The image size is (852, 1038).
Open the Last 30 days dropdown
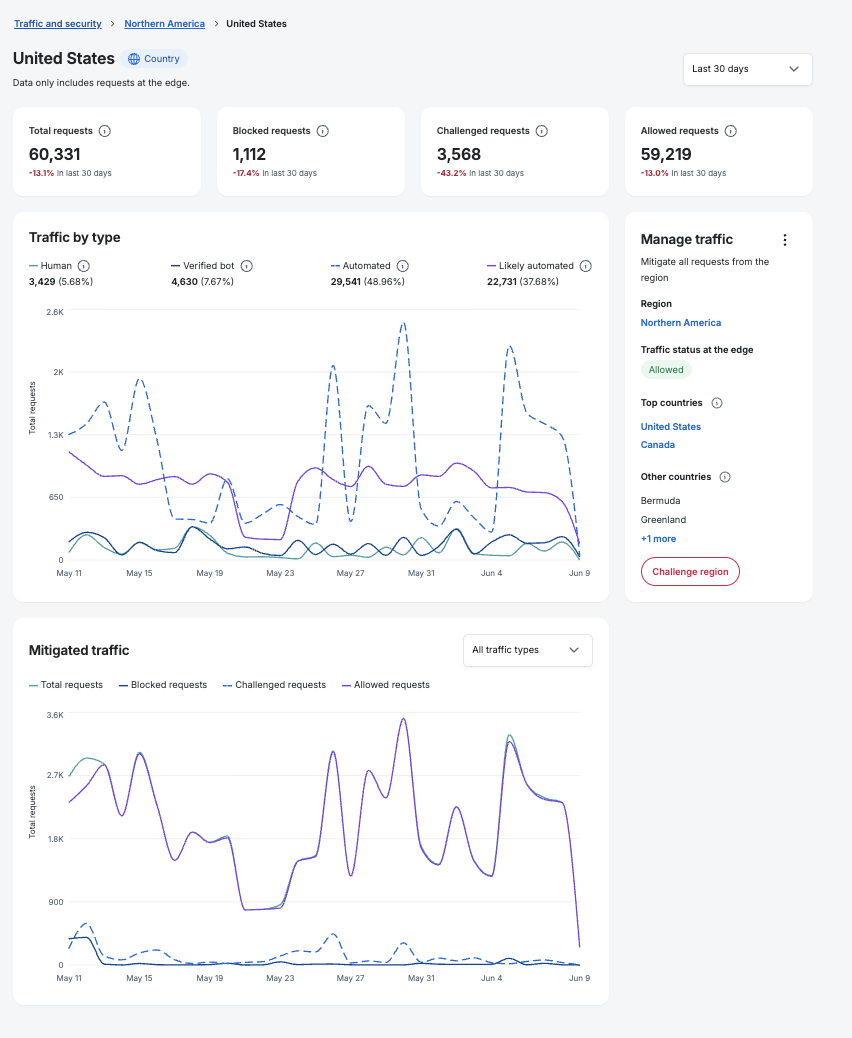[x=747, y=70]
